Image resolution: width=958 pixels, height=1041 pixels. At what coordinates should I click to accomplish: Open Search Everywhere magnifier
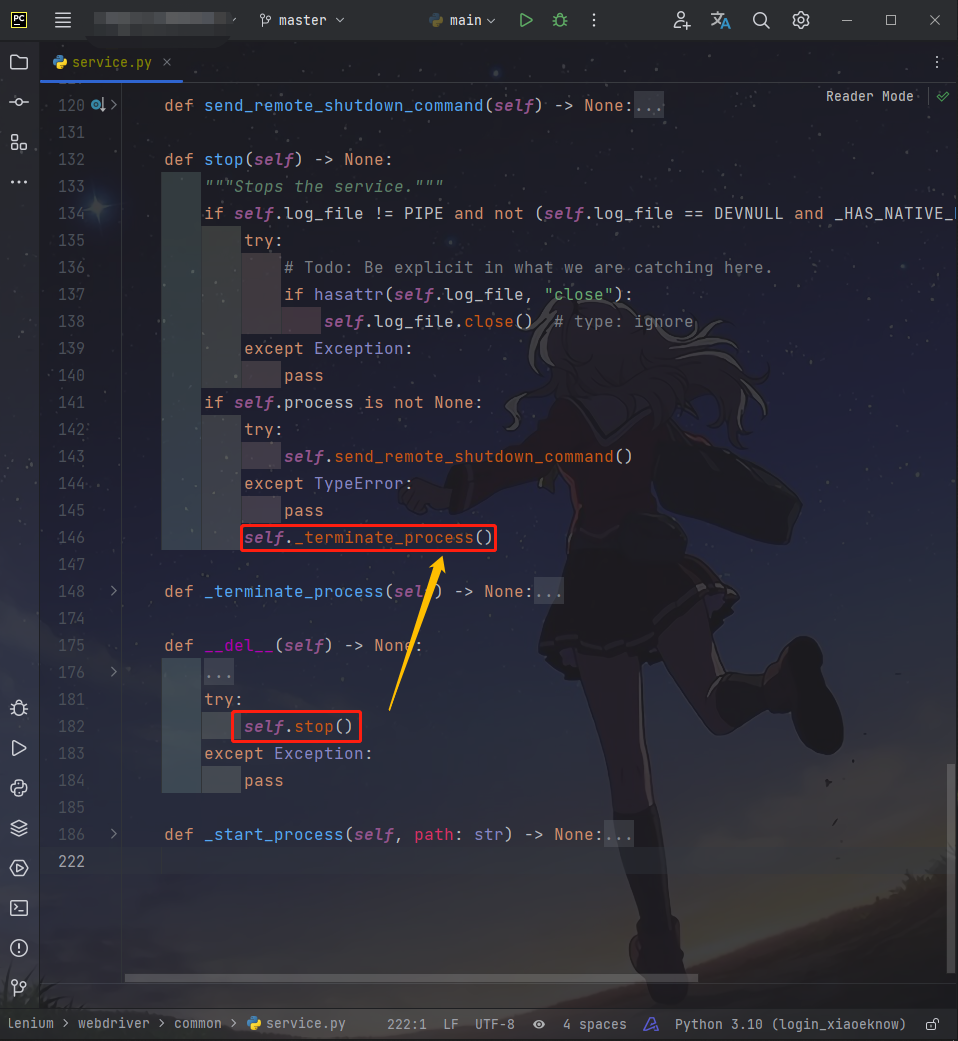[761, 20]
